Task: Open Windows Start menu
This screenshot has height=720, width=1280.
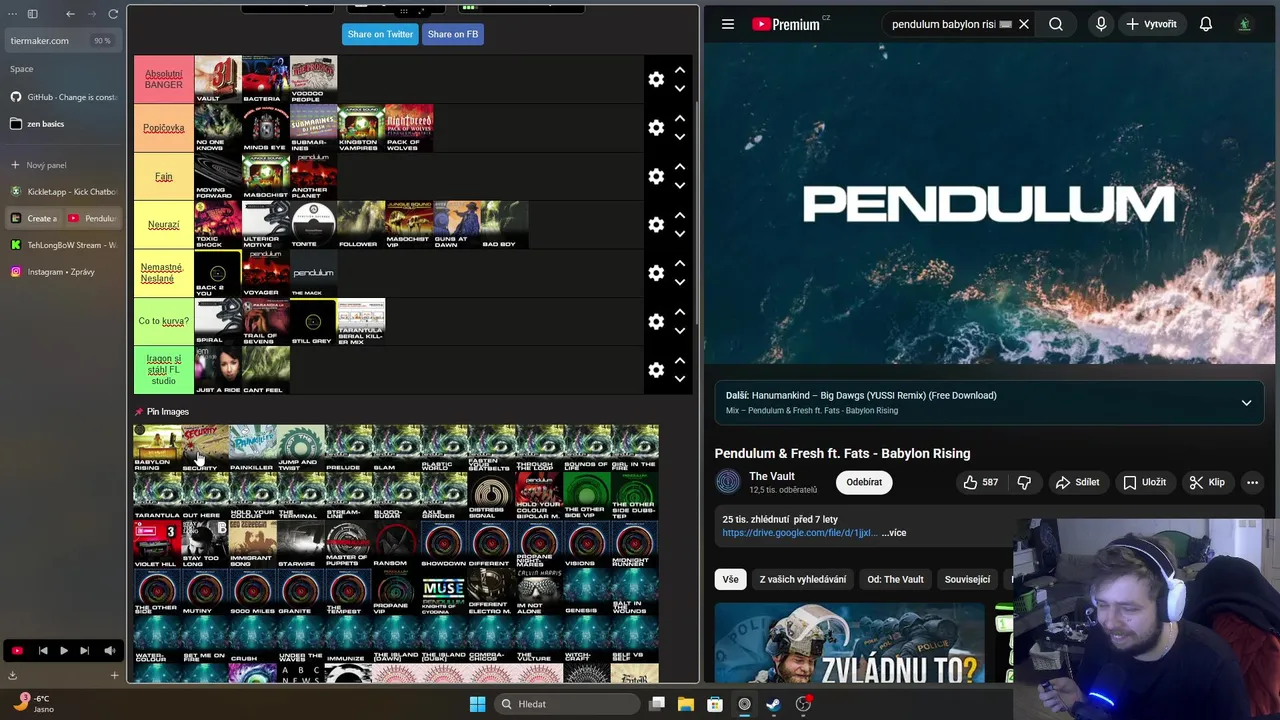Action: (477, 704)
